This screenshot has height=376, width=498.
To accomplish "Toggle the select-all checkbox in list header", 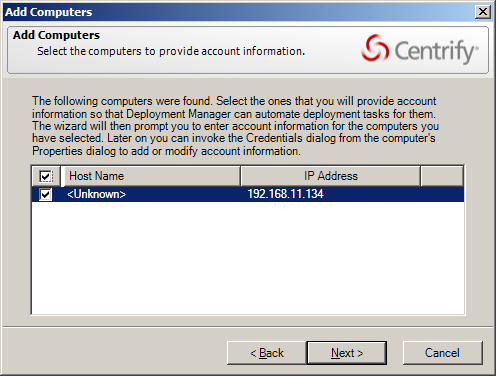I will pos(46,176).
